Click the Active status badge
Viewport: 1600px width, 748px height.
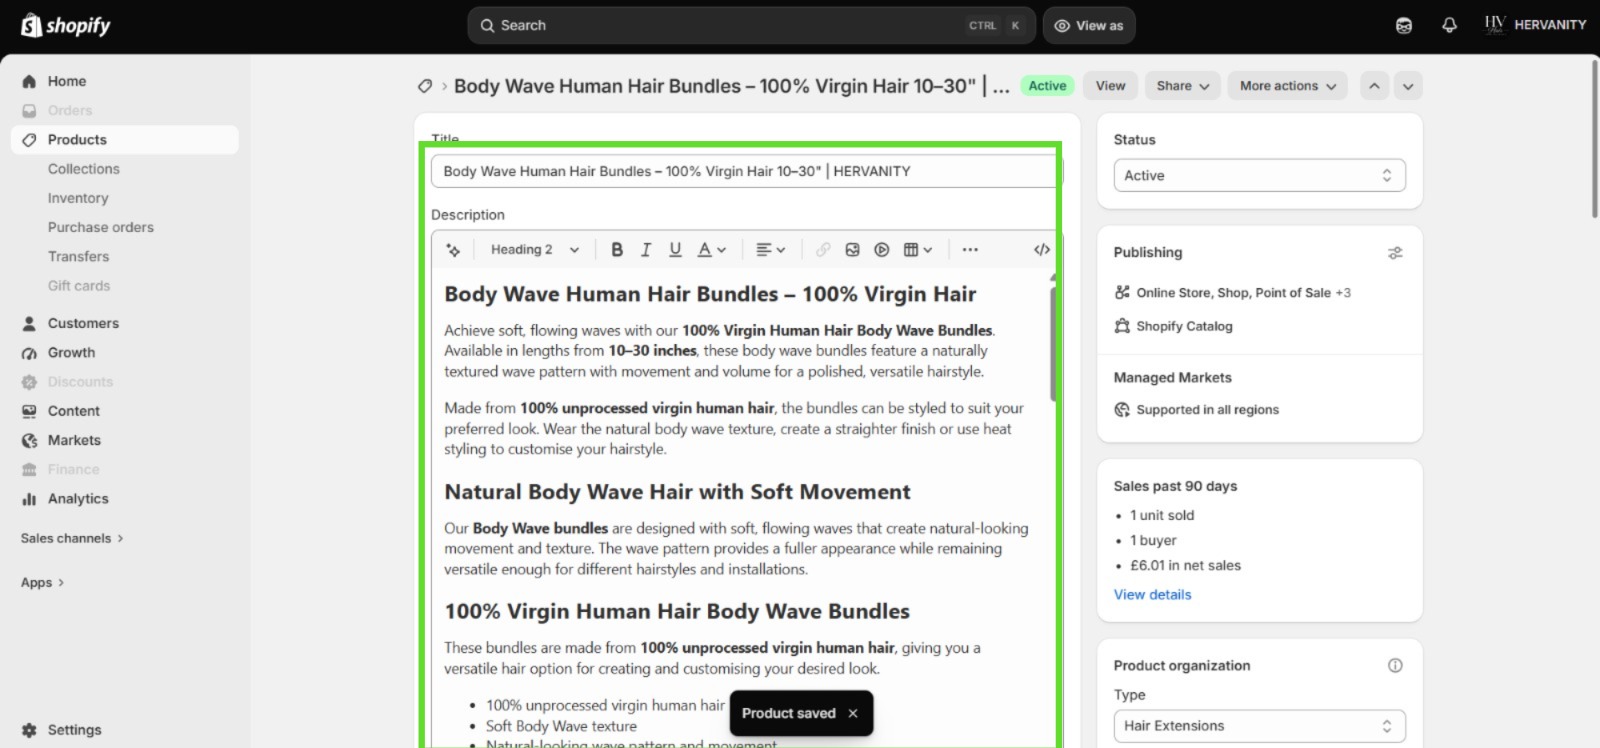click(1047, 86)
